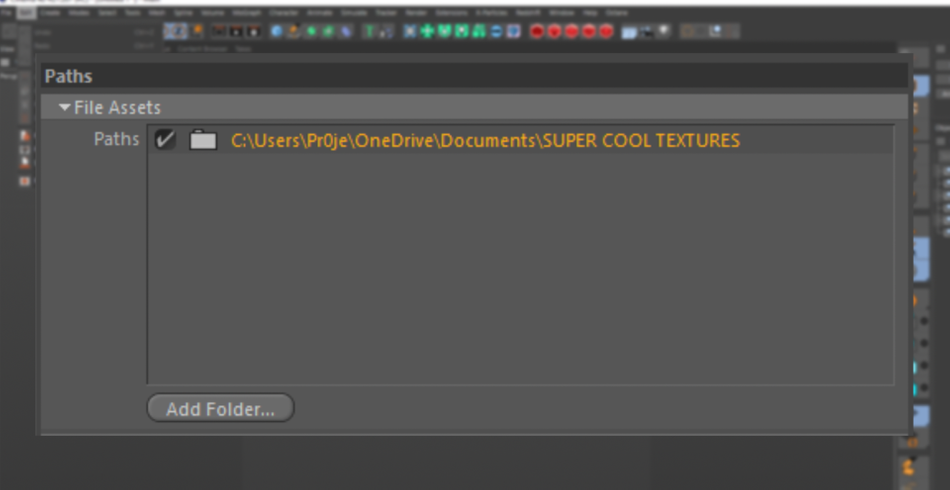Screen dimensions: 950x490
Task: Open the MoGraph menu
Action: coord(246,12)
